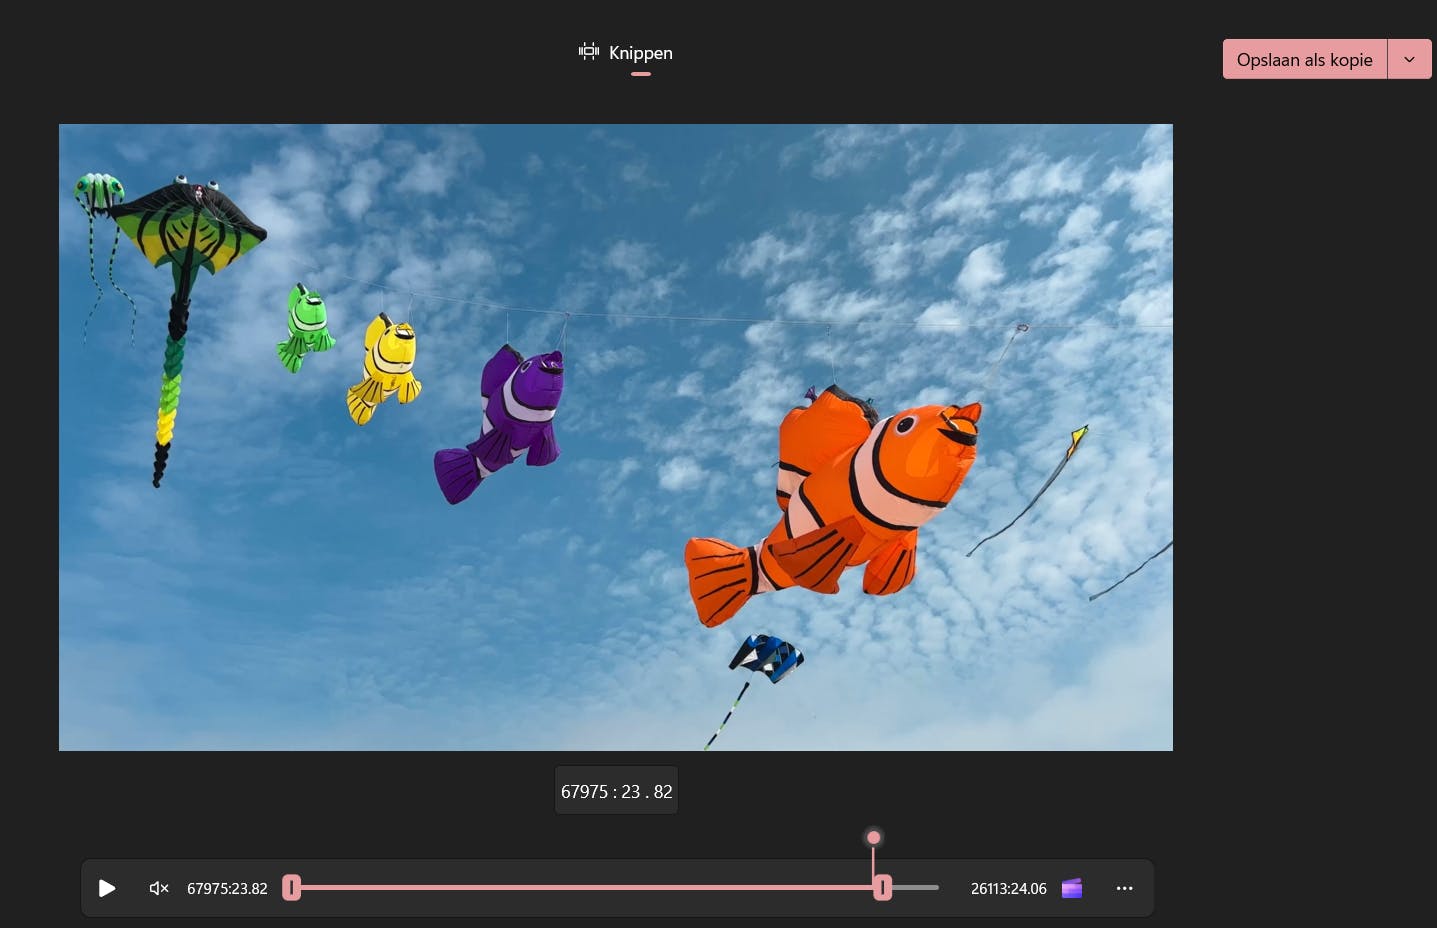Click the video preview frame
1437x928 pixels.
(x=616, y=437)
